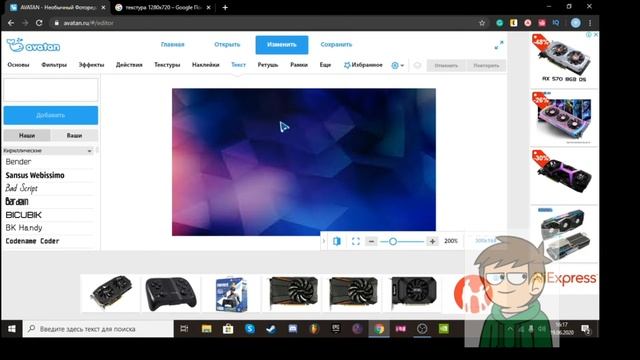Open Рамки menu
This screenshot has width=640, height=360.
(299, 65)
